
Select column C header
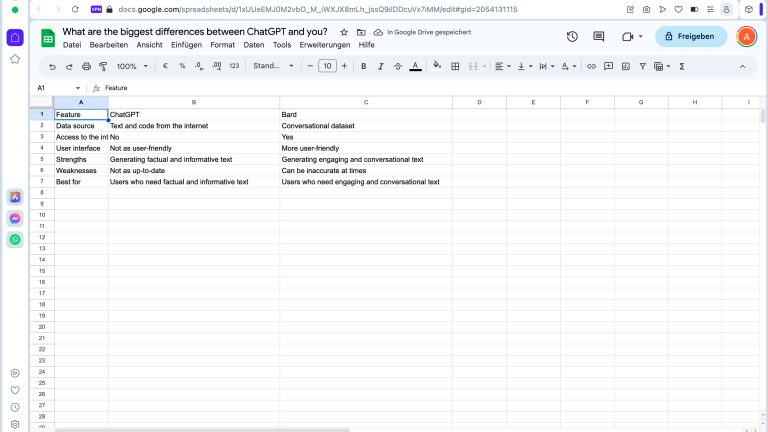[366, 102]
